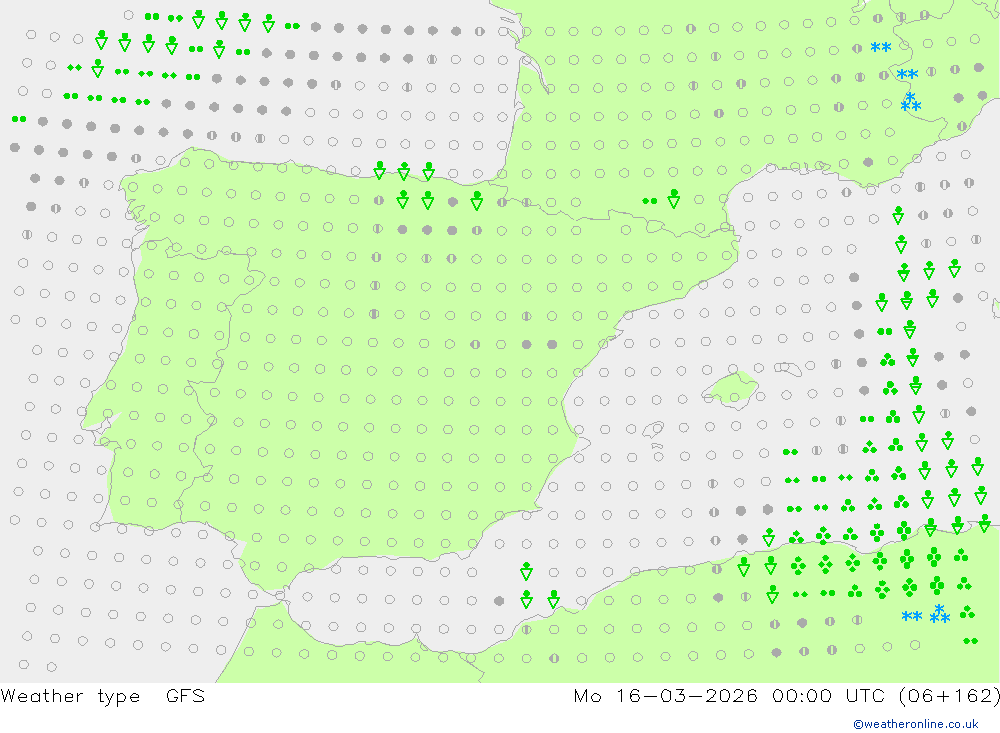
Task: Open the weatheronline.co.uk copyright link
Action: coord(915,724)
